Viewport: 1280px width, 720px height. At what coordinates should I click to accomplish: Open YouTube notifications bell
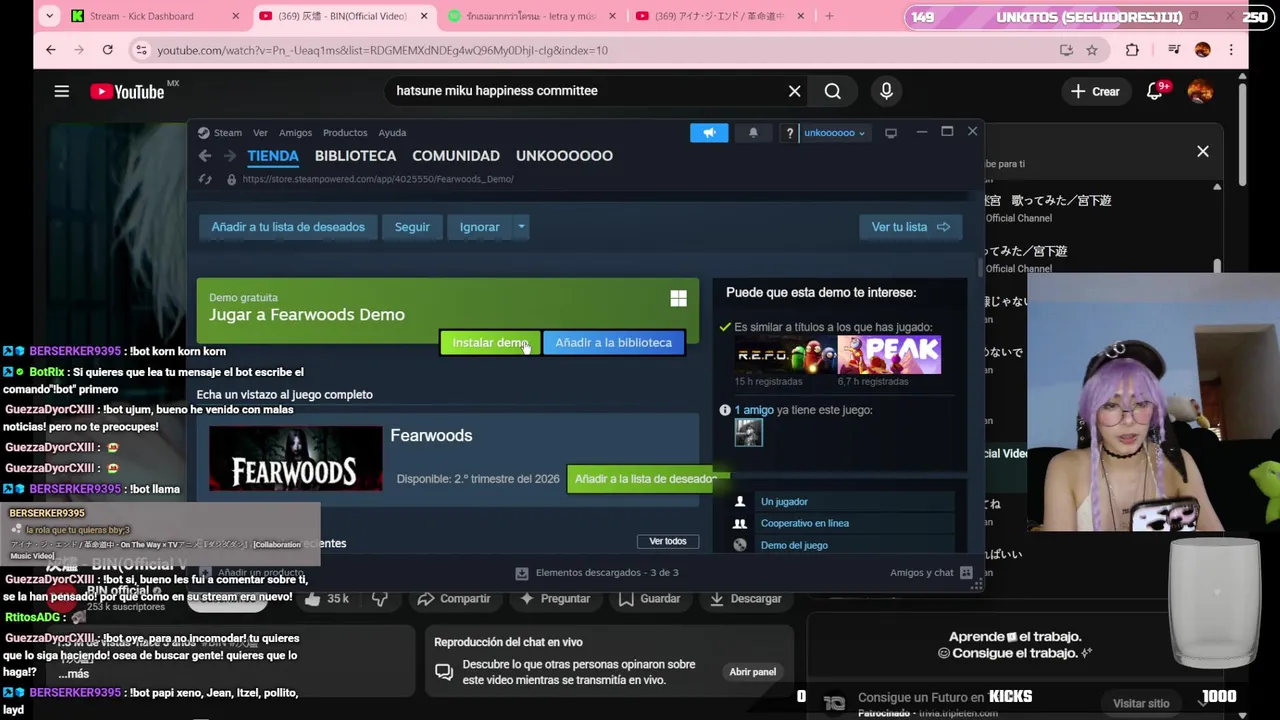tap(1155, 91)
